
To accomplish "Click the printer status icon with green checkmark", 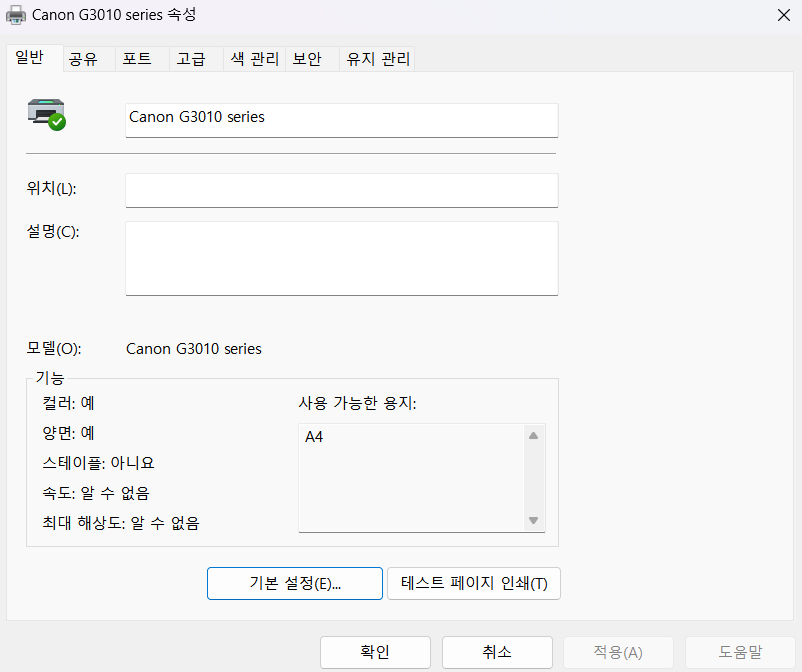I will (x=47, y=115).
